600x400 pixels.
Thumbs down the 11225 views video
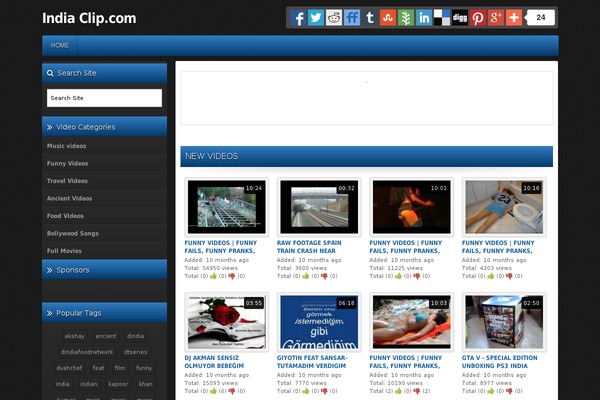[x=417, y=276]
